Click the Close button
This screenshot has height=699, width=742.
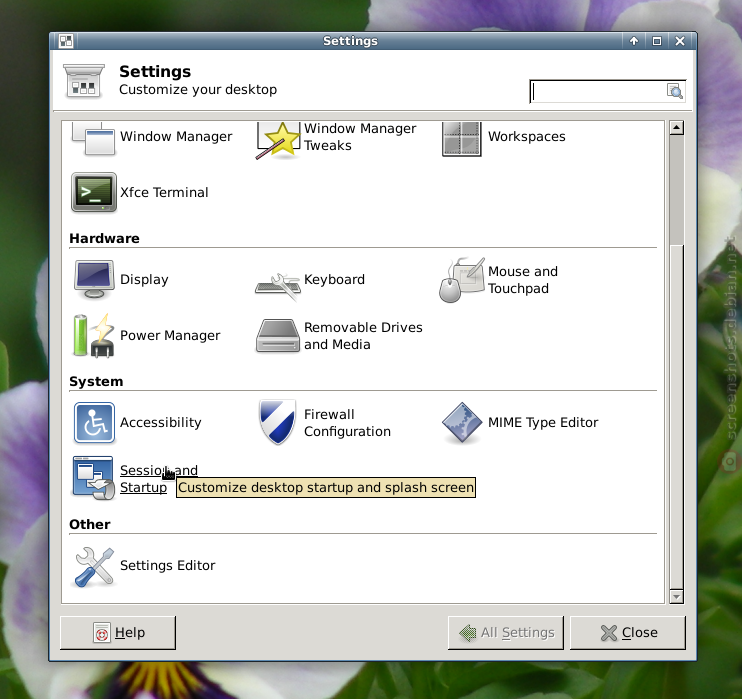[x=628, y=633]
